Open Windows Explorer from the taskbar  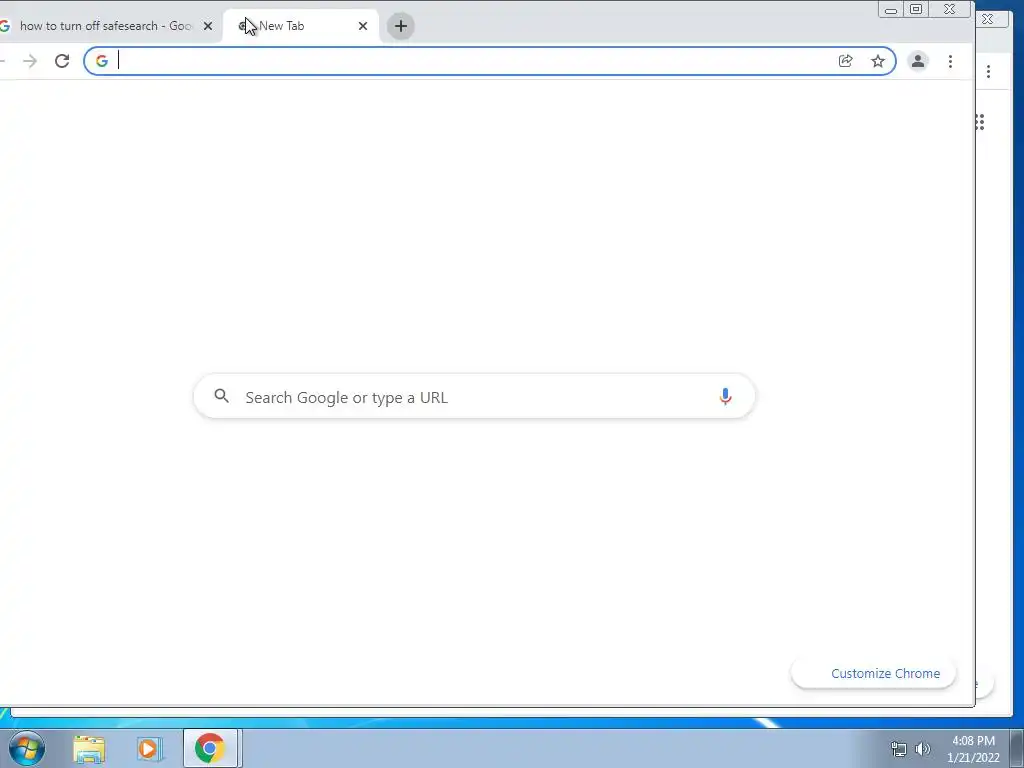(89, 749)
